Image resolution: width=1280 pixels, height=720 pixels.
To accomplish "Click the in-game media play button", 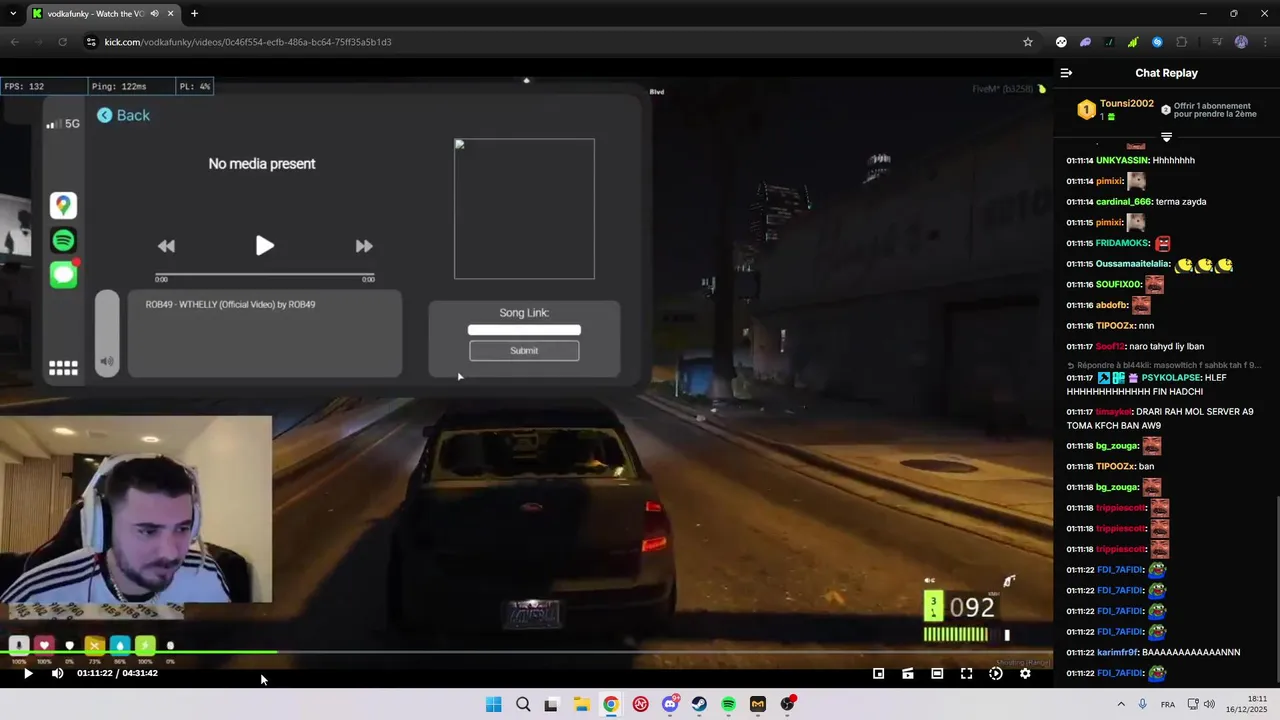I will pyautogui.click(x=264, y=246).
